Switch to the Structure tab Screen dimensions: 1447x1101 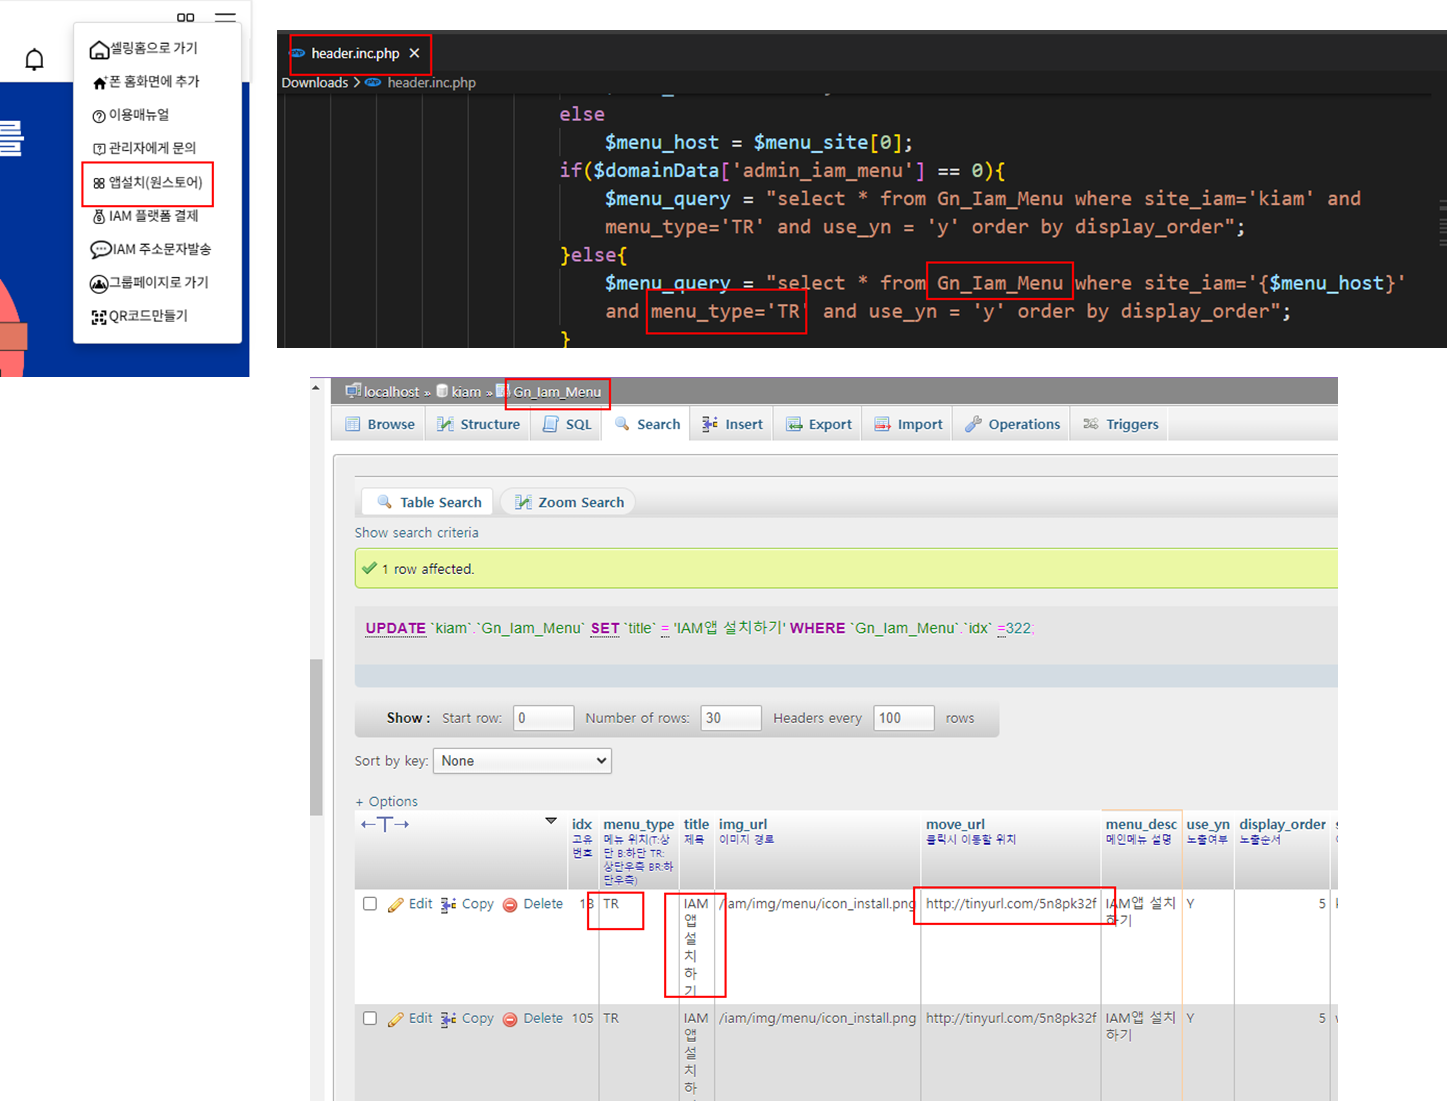click(x=478, y=424)
